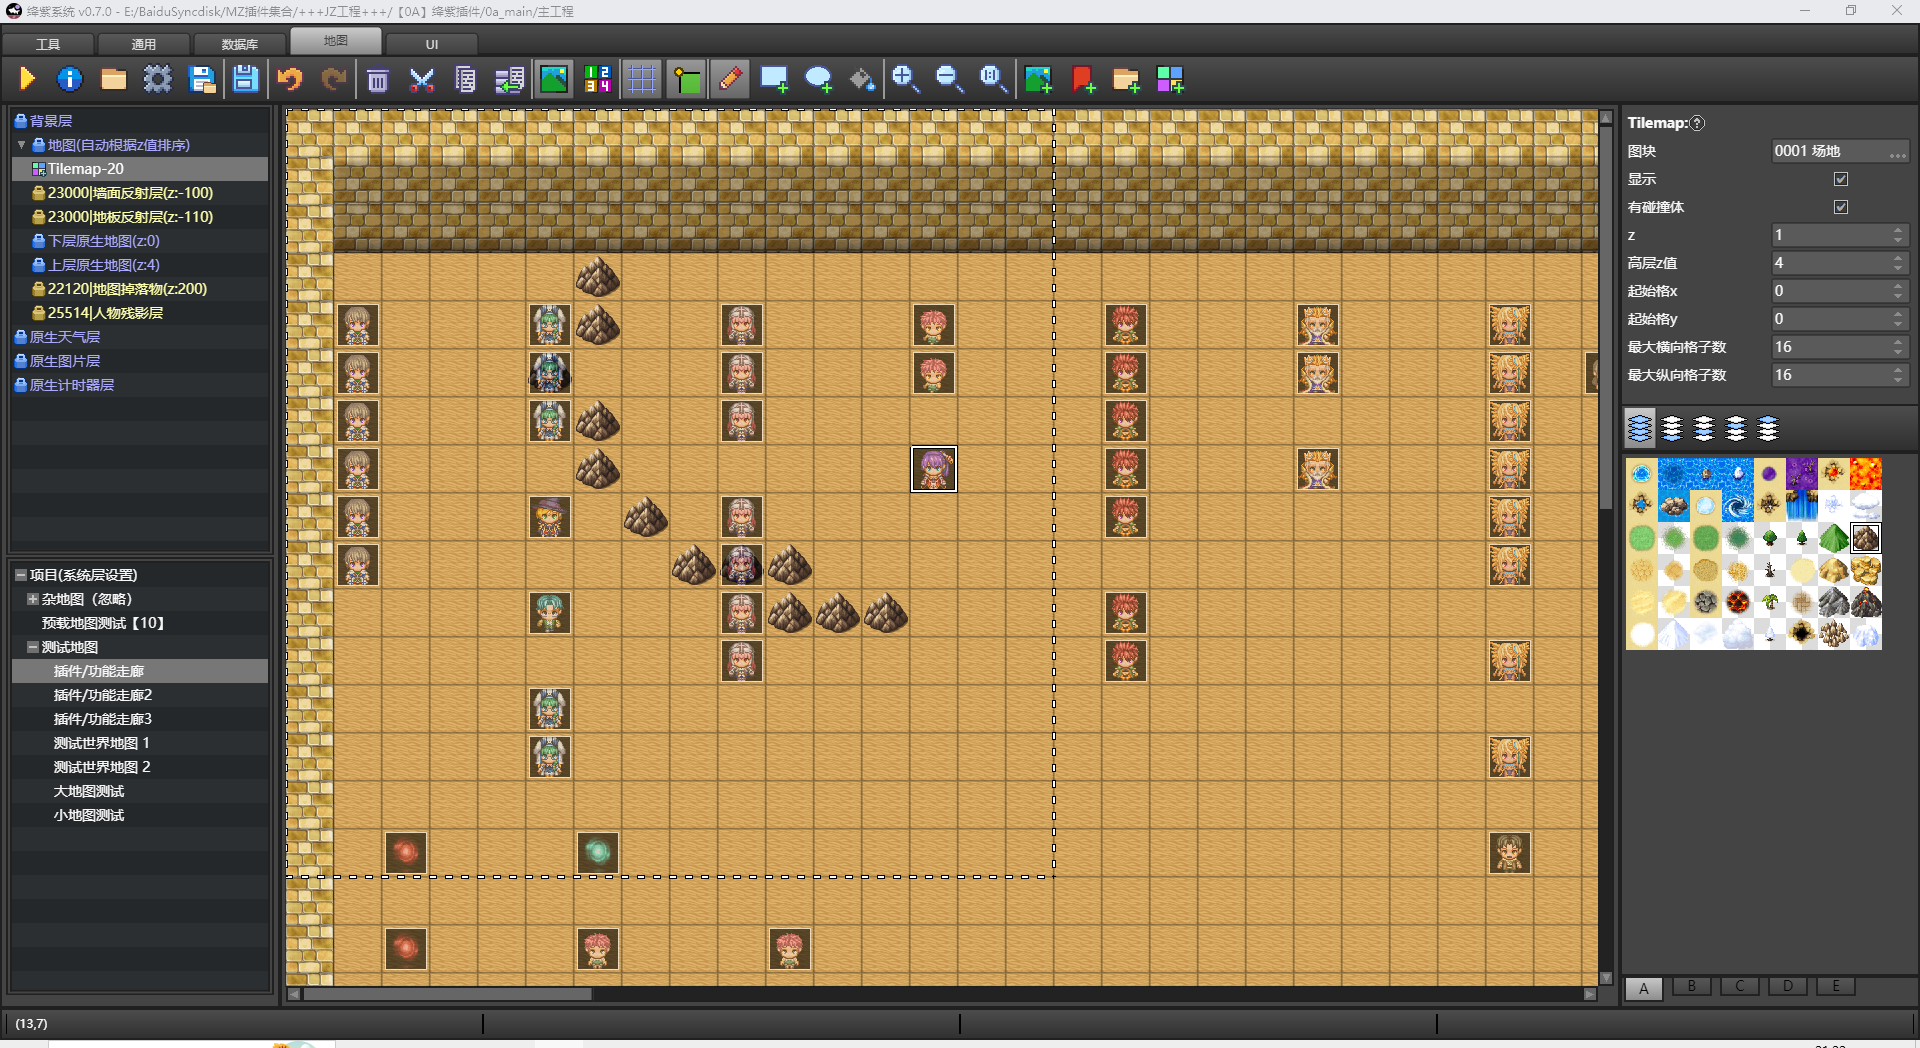Screen dimensions: 1920x1048
Task: Select the pencil draw tool
Action: (x=731, y=79)
